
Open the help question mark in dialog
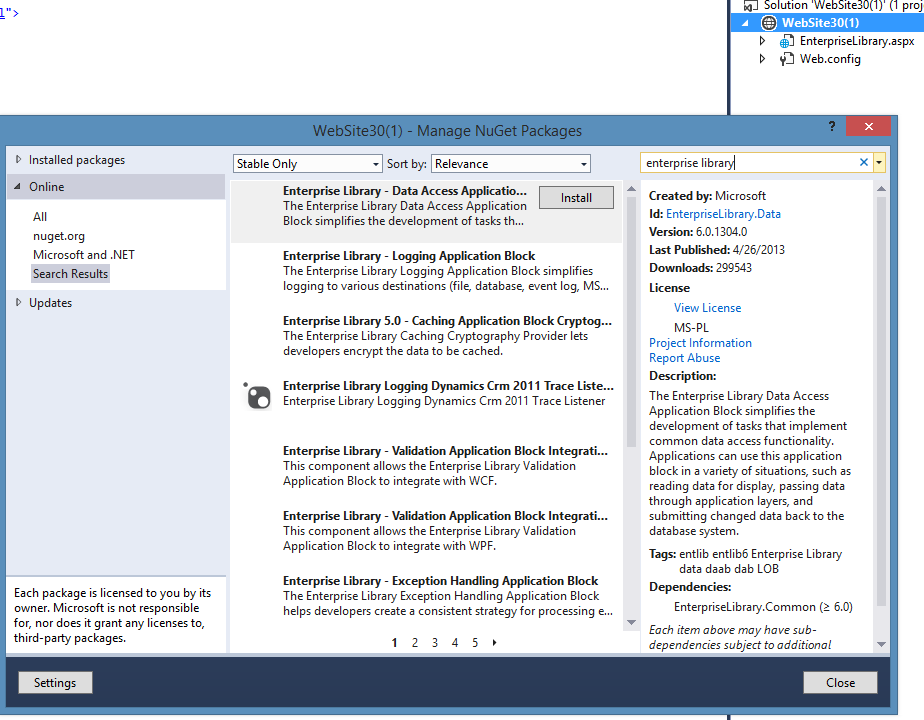pyautogui.click(x=831, y=126)
